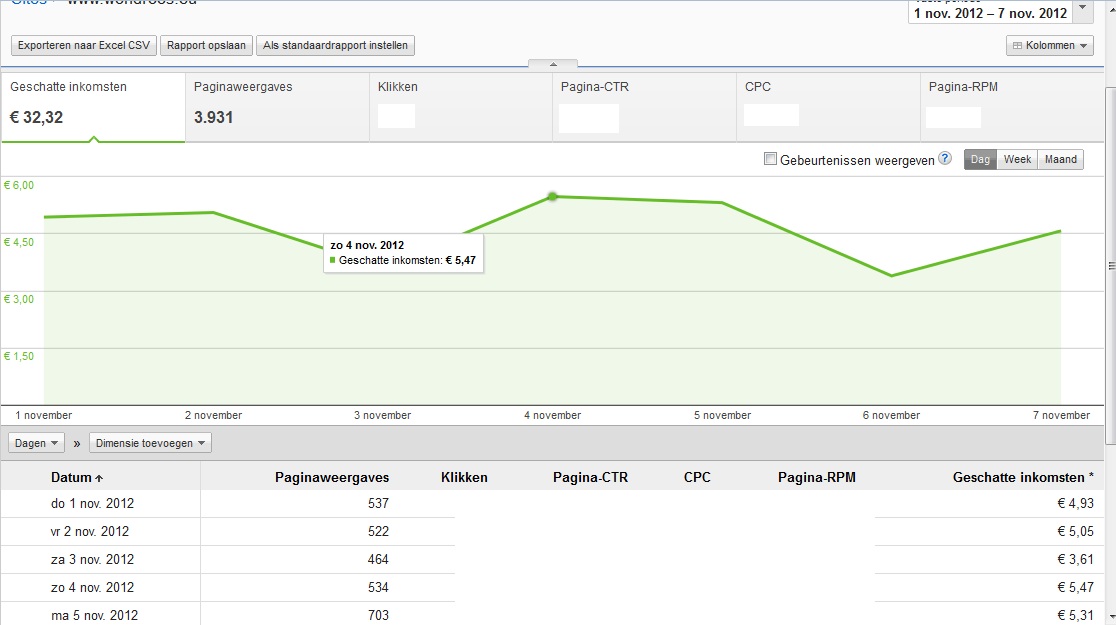Click the € 6,00 y-axis label
This screenshot has height=625, width=1116.
19,185
